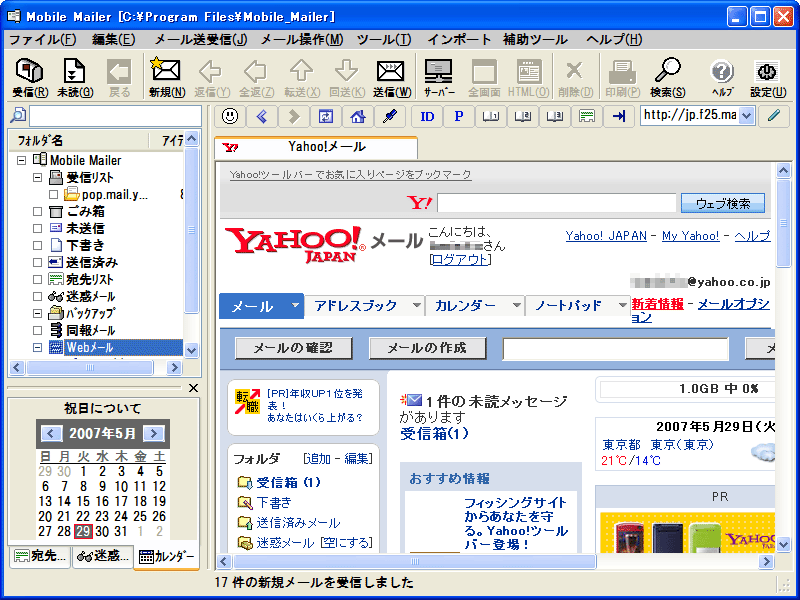This screenshot has height=600, width=800.
Task: Open the 補助ツール menu
Action: [x=535, y=39]
